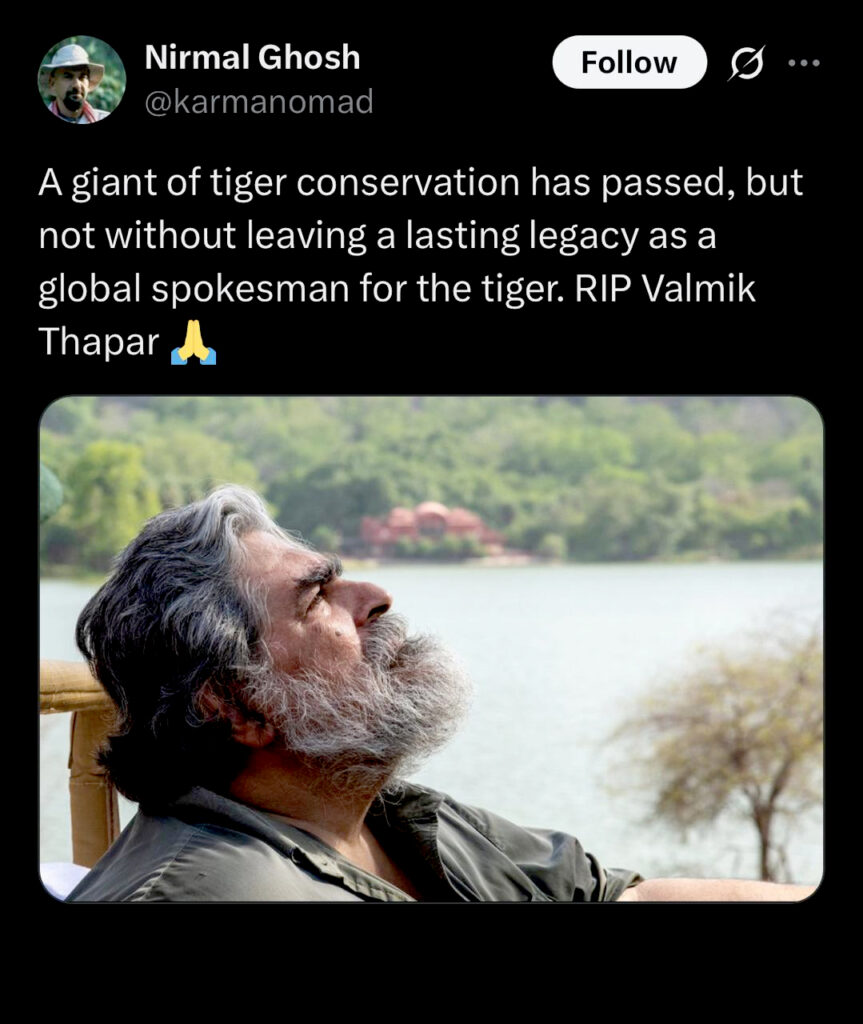863x1024 pixels.
Task: Click the tweet text about tiger conservation
Action: (420, 262)
